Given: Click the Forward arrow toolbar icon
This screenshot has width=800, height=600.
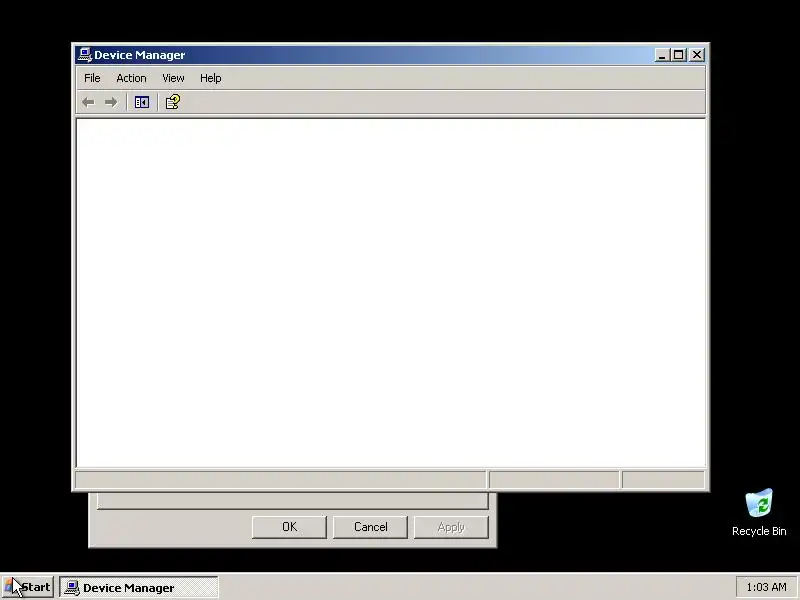Looking at the screenshot, I should [111, 103].
